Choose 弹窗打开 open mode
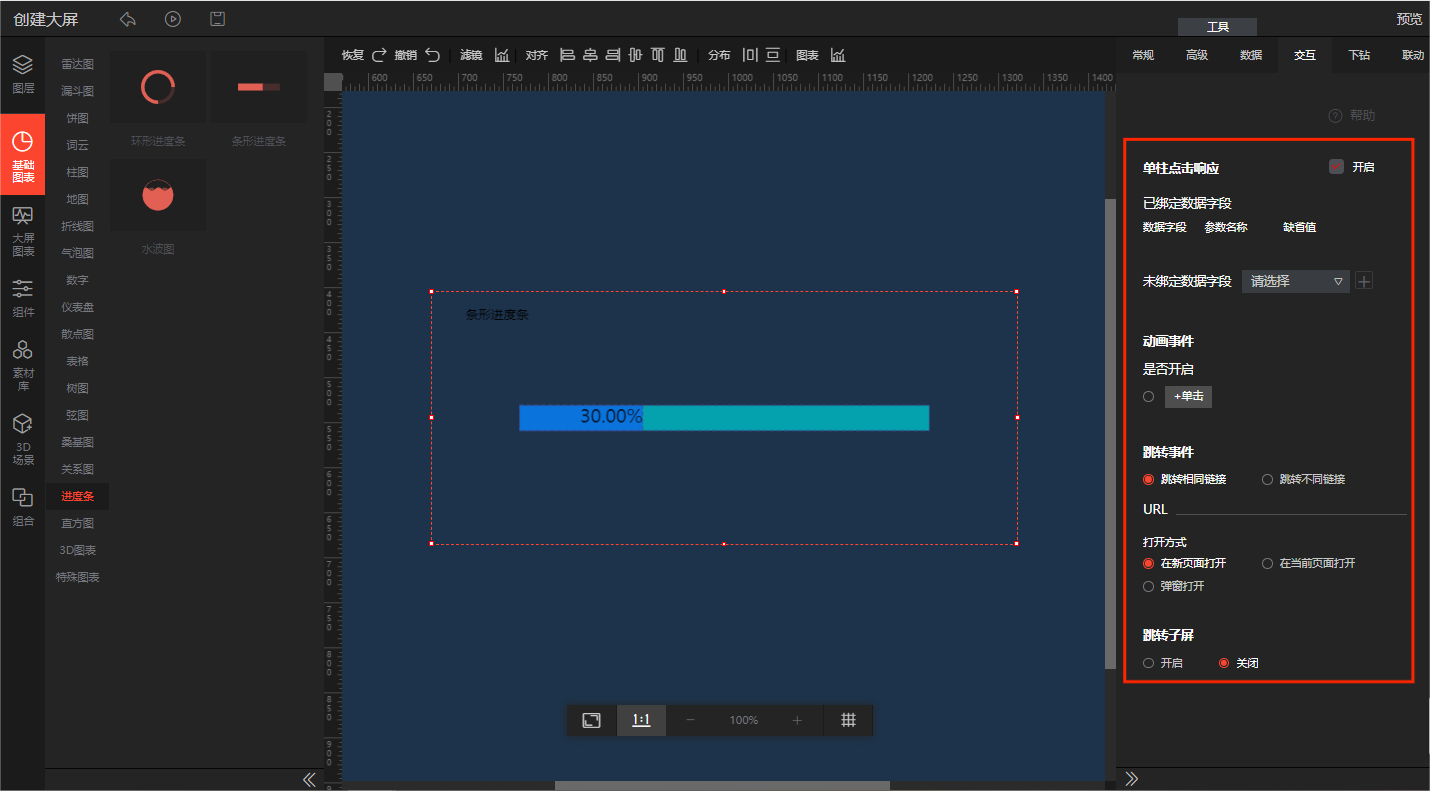 pyautogui.click(x=1149, y=586)
